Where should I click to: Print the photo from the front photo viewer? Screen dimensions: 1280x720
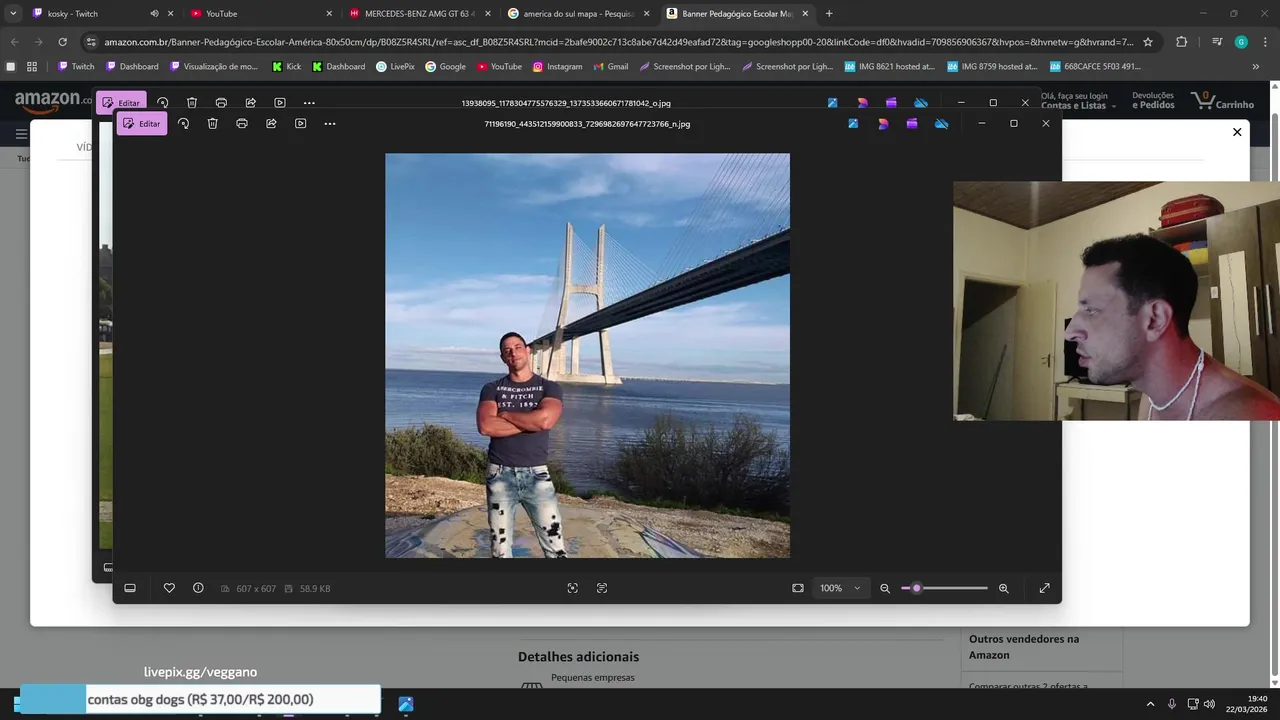[242, 124]
